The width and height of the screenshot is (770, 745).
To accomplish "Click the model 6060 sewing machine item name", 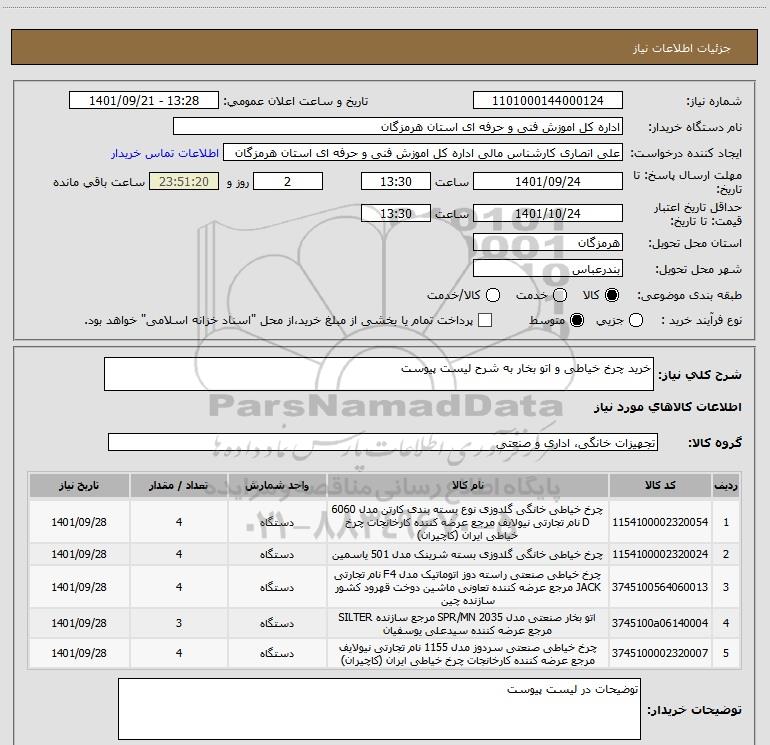I will coord(468,522).
